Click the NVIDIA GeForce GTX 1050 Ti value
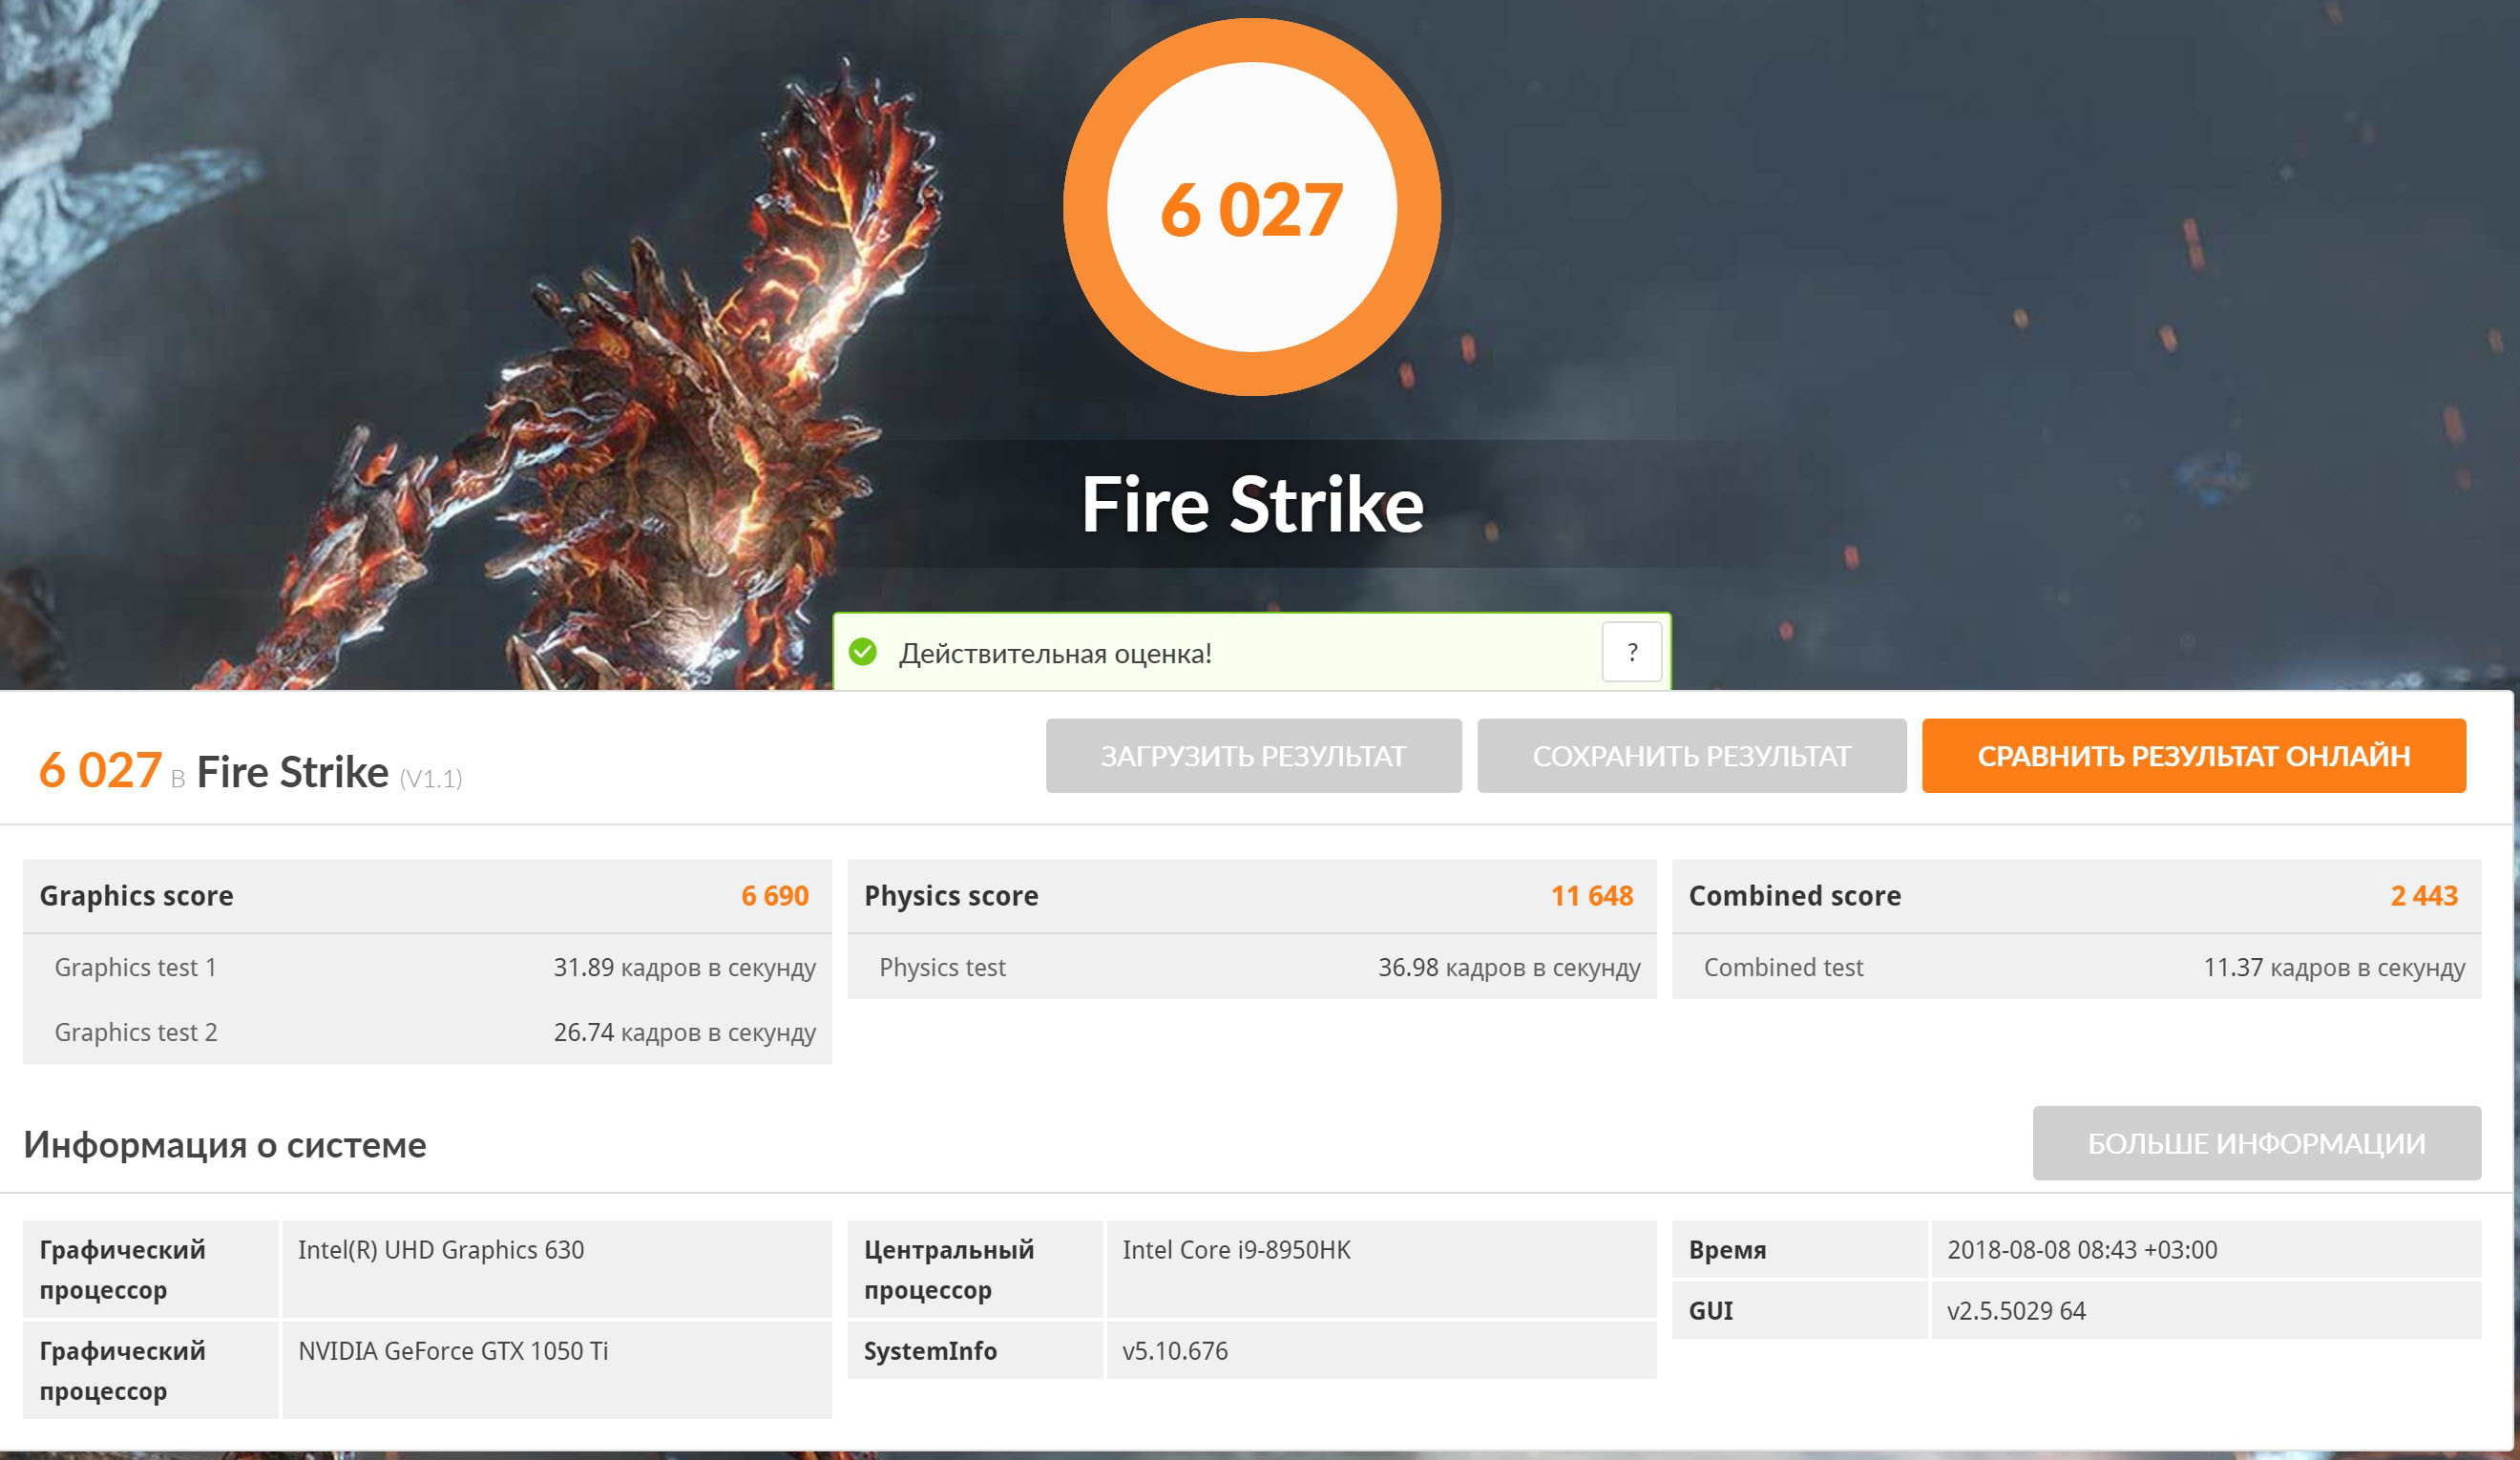The image size is (2520, 1460). [x=453, y=1351]
